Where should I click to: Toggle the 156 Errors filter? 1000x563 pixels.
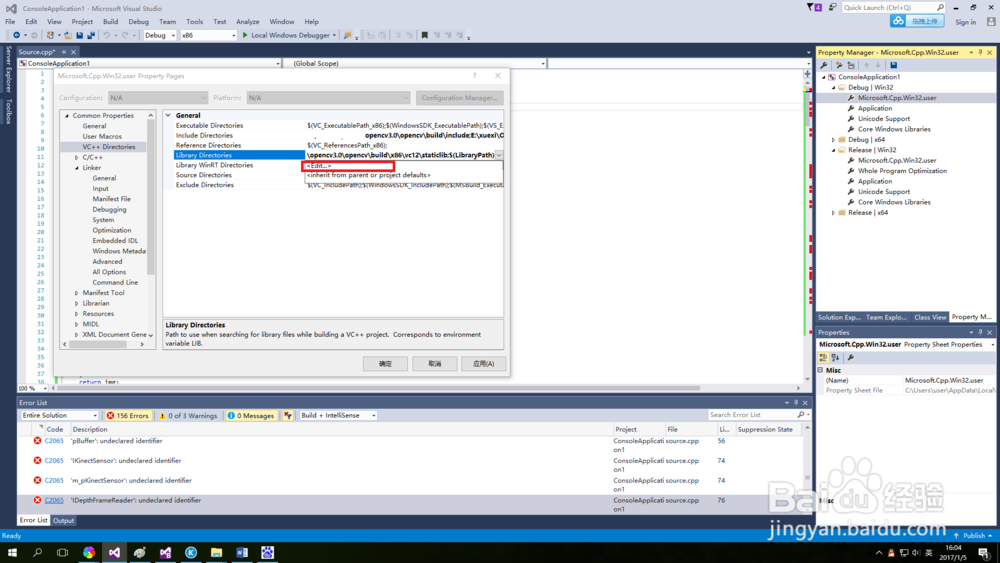coord(128,416)
